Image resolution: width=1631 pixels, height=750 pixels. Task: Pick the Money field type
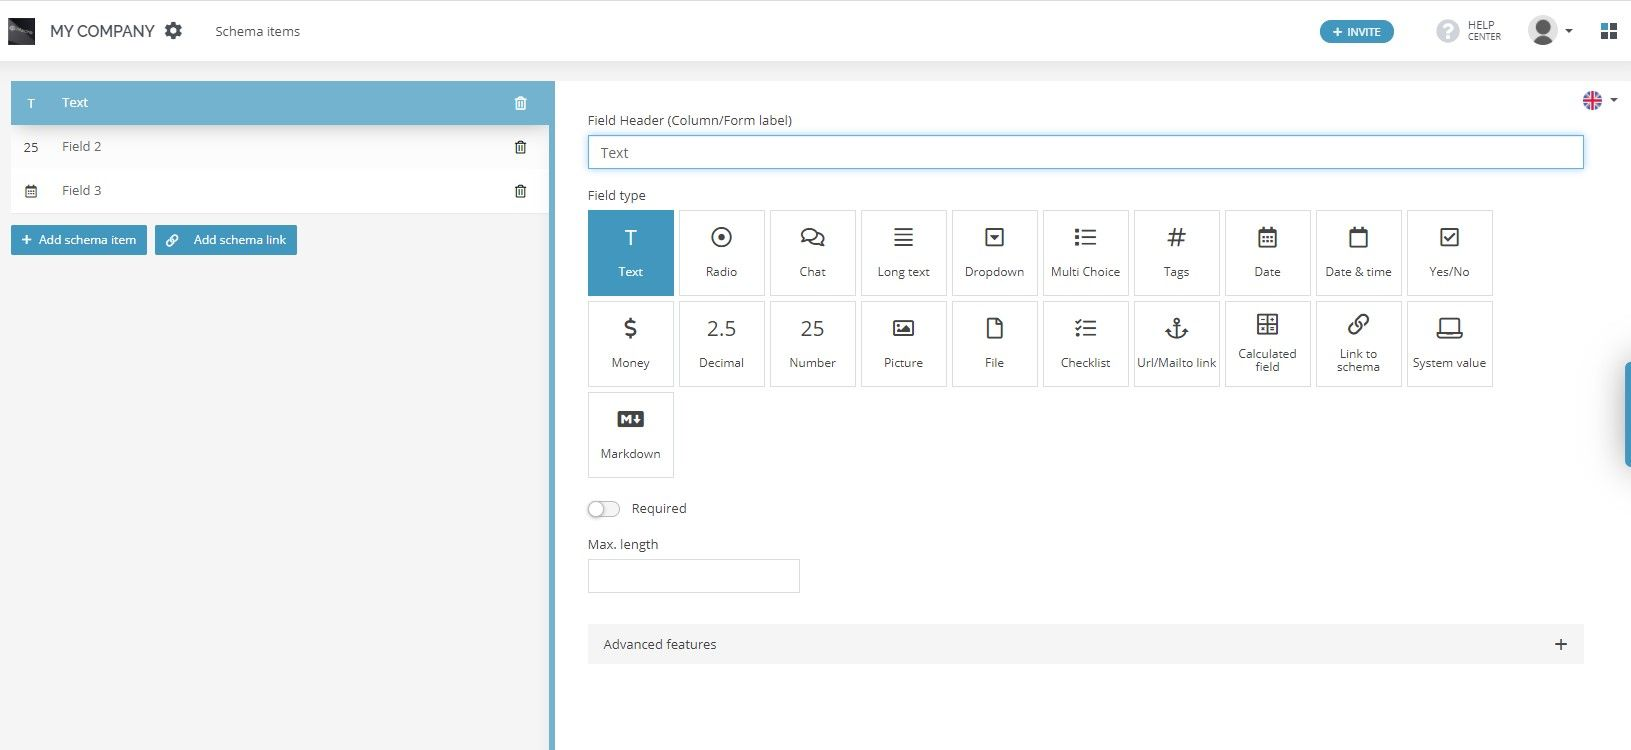[x=630, y=344]
